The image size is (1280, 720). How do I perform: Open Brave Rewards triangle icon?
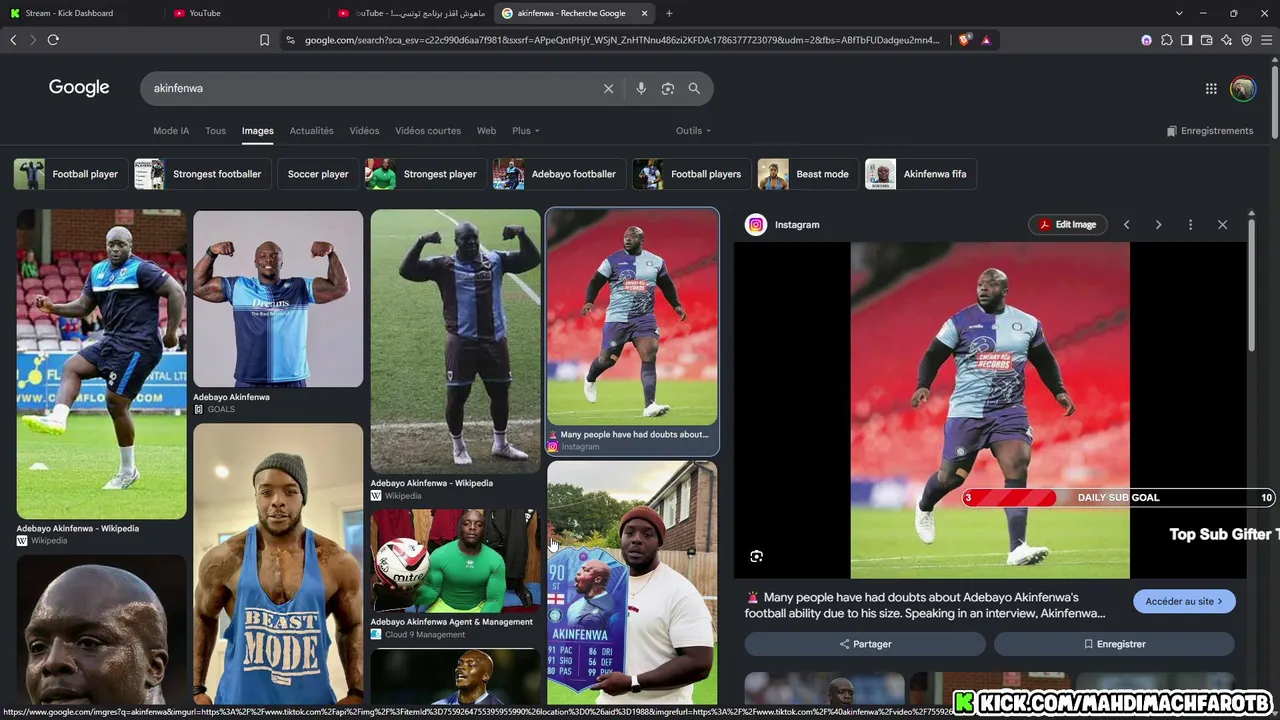[986, 40]
